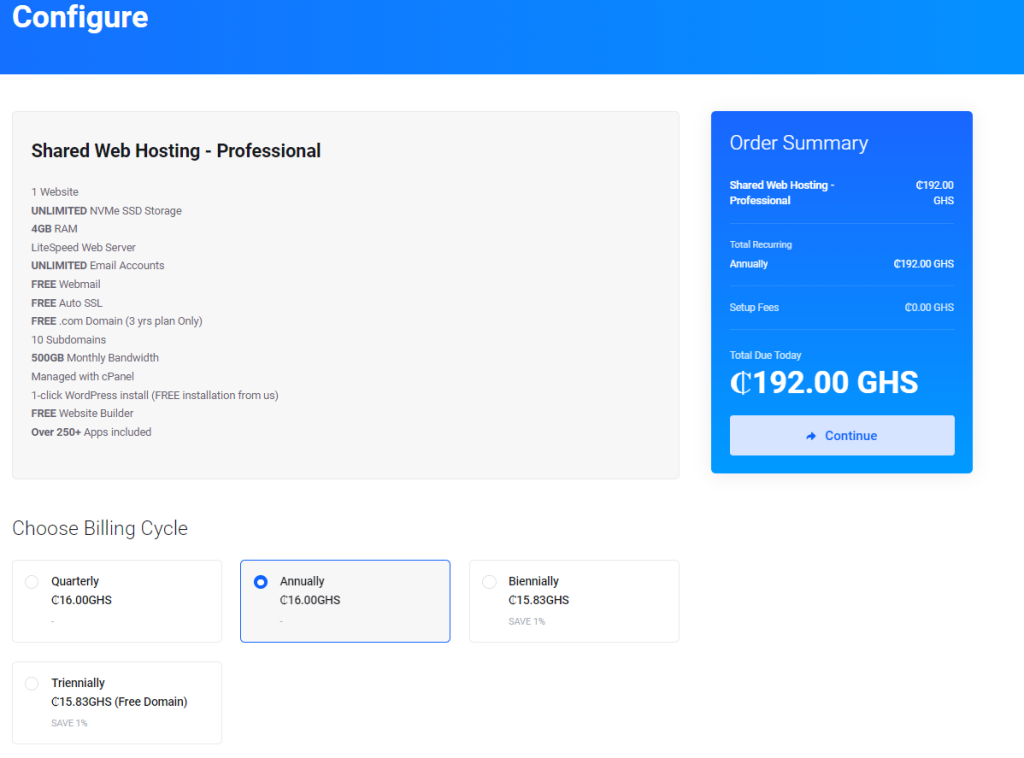Screen dimensions: 1024x758
Task: Click the 1-click WordPress install line
Action: pyautogui.click(x=155, y=395)
